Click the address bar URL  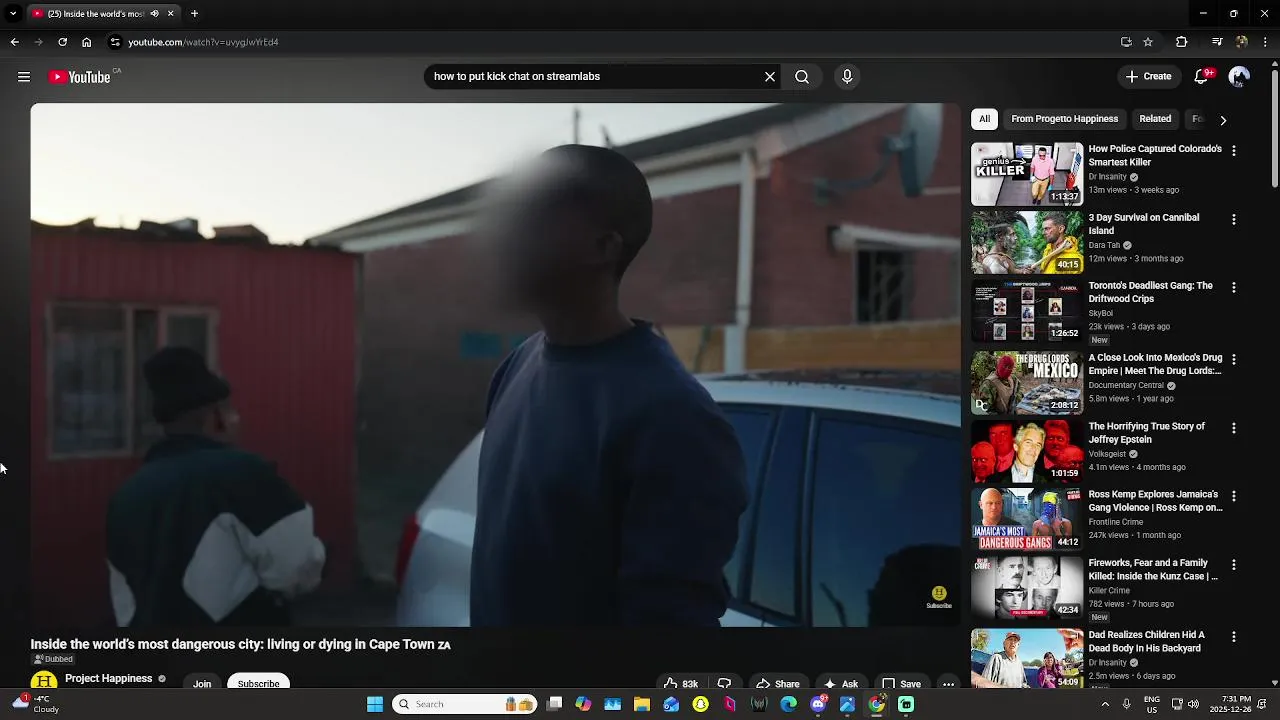coord(203,42)
